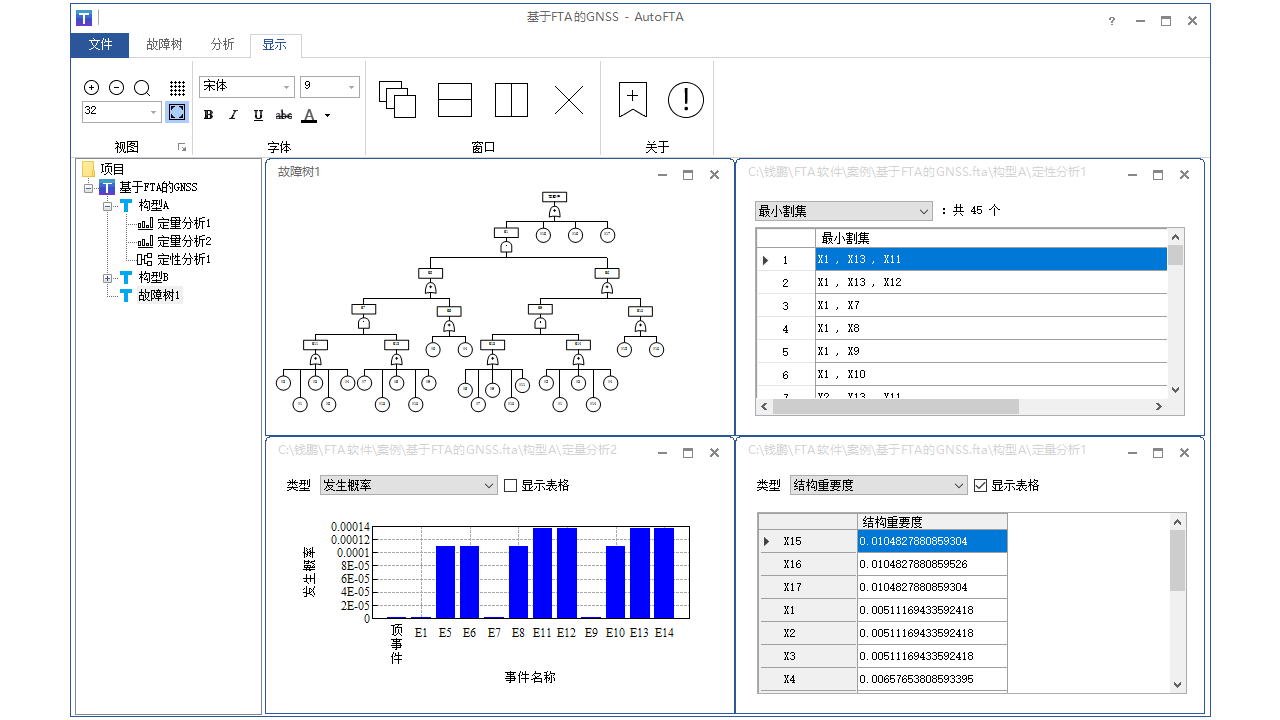The image size is (1280, 720).
Task: Select 定量分析2 in the project tree
Action: tap(184, 241)
